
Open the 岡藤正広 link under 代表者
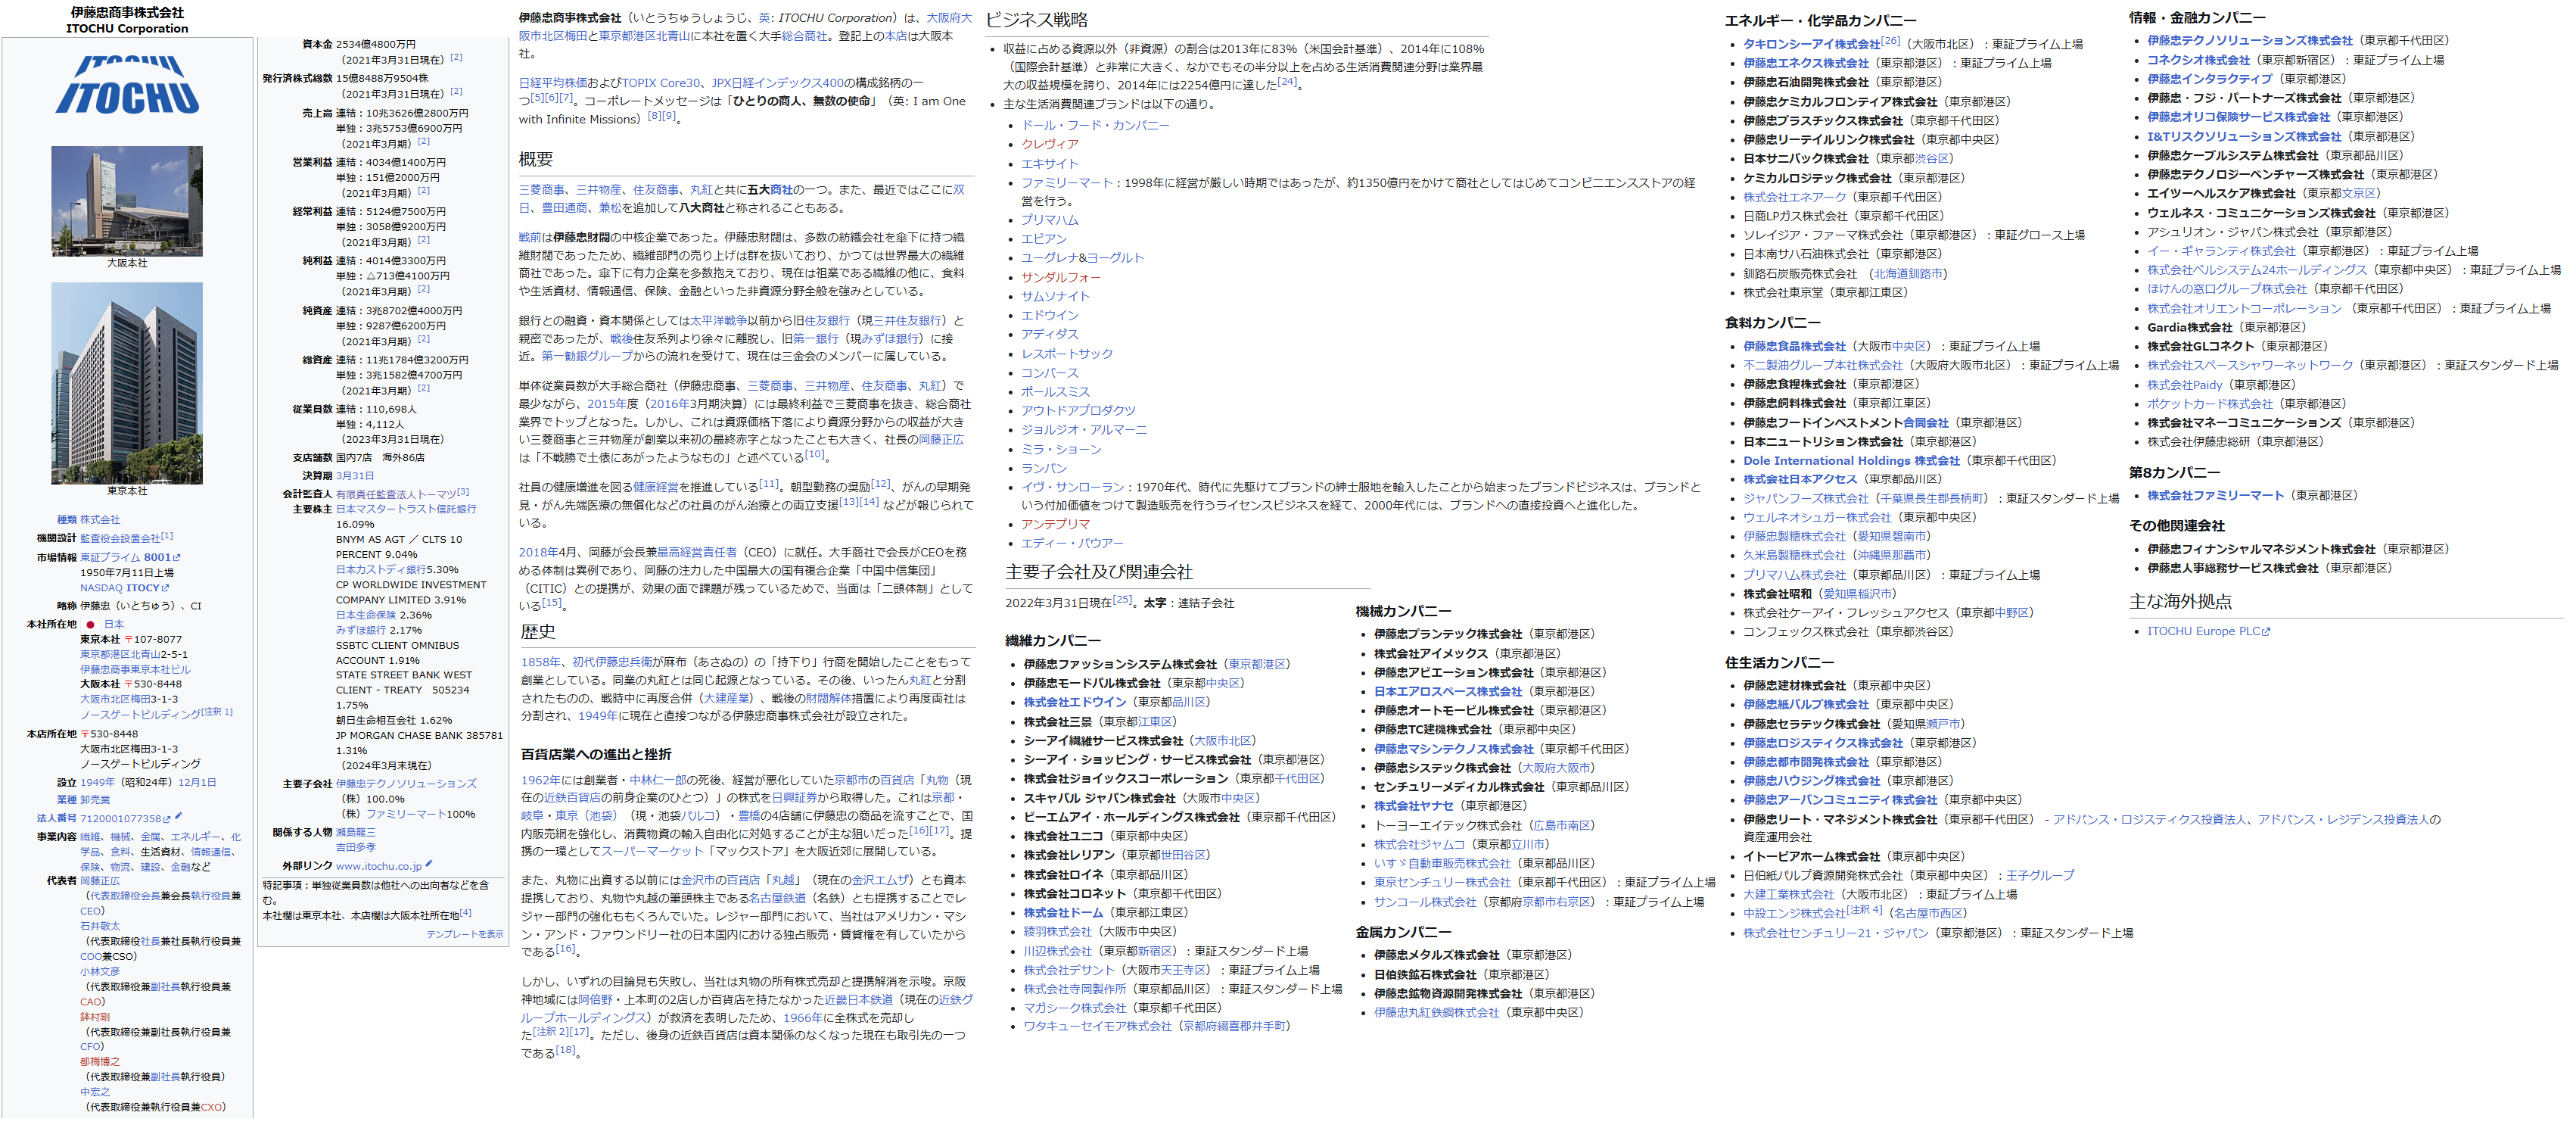point(99,881)
